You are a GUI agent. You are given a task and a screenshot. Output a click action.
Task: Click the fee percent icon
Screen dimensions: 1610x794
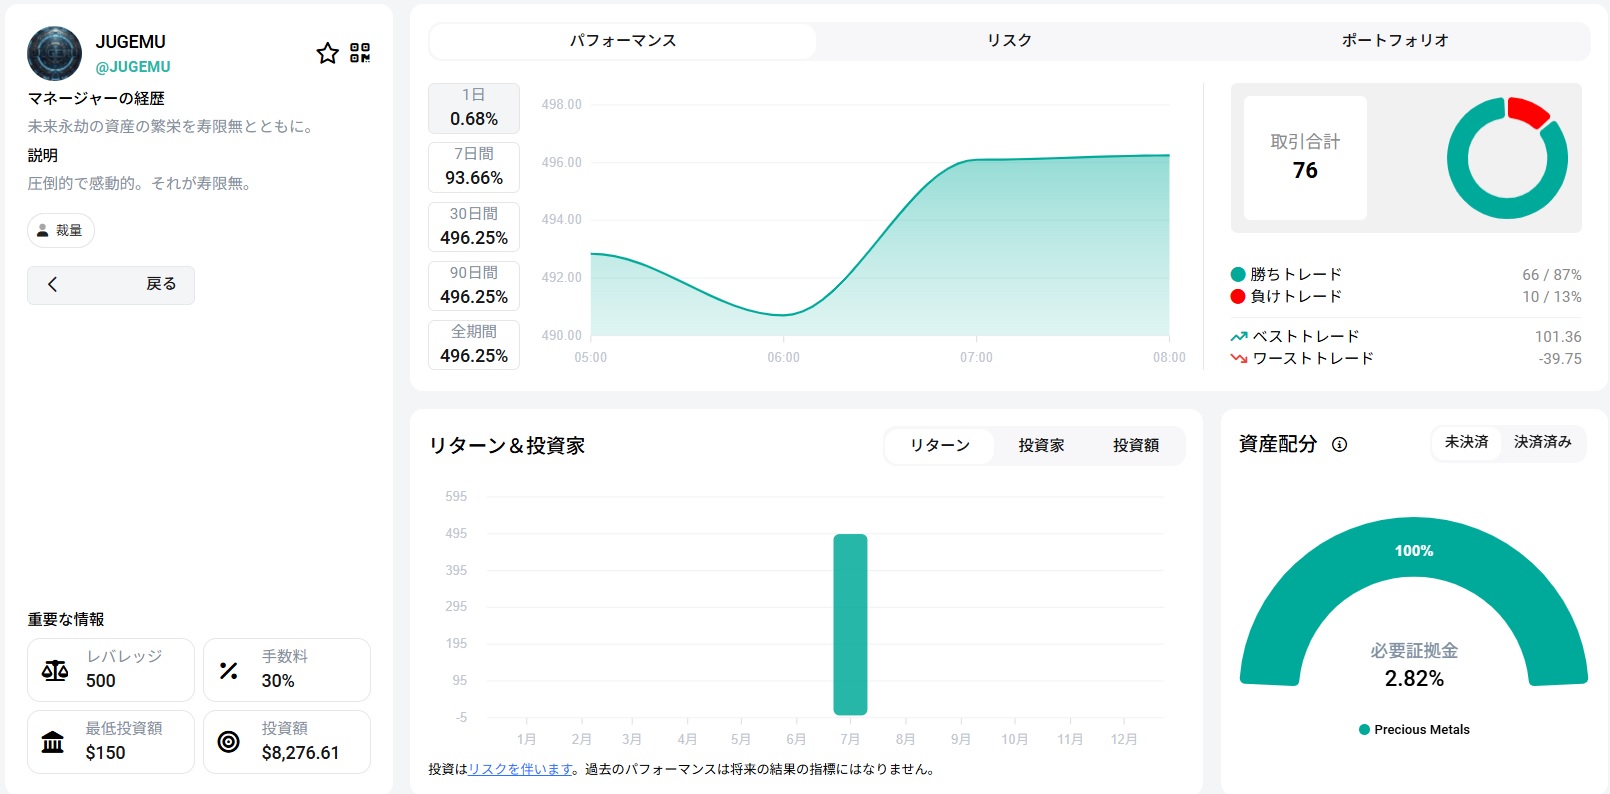[229, 671]
